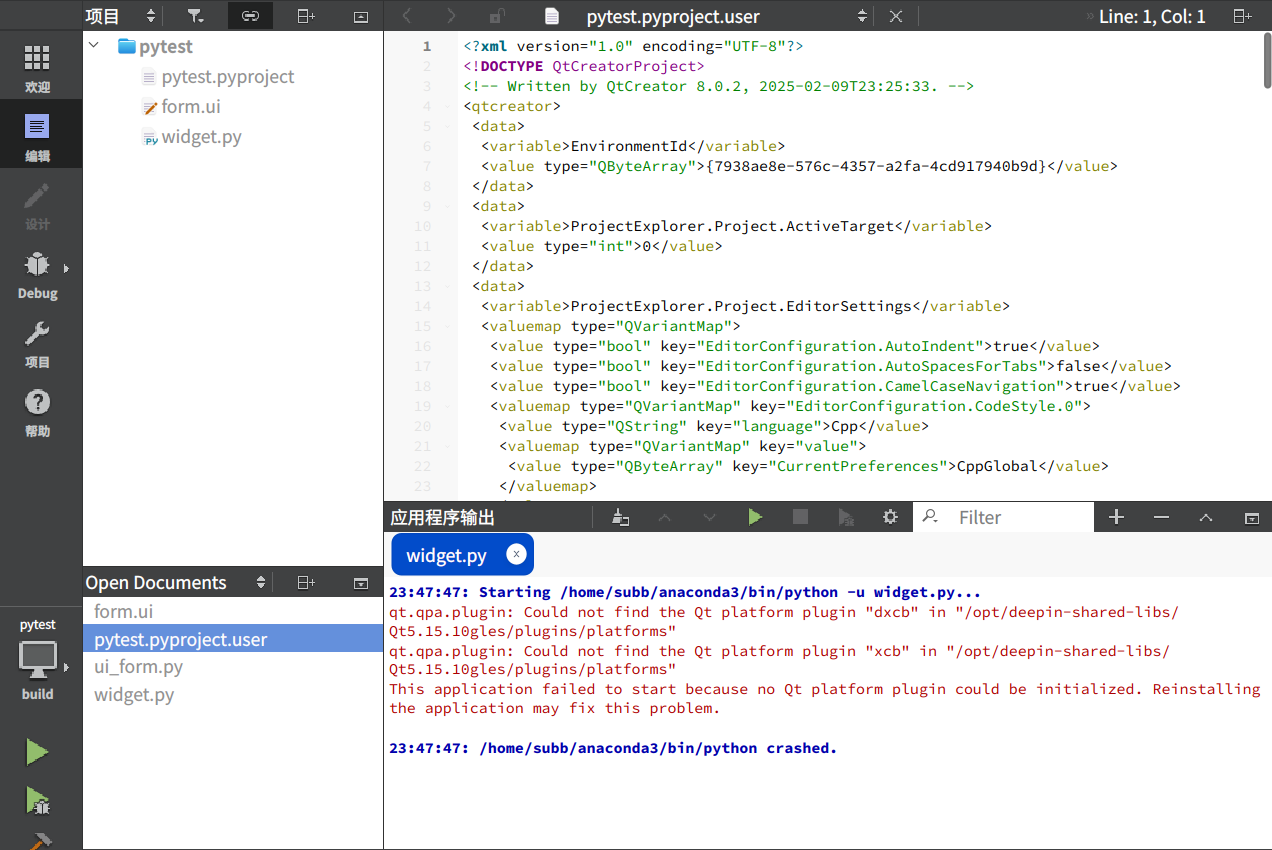This screenshot has height=850, width=1272.
Task: Clear the application output with the broom icon
Action: [x=621, y=517]
